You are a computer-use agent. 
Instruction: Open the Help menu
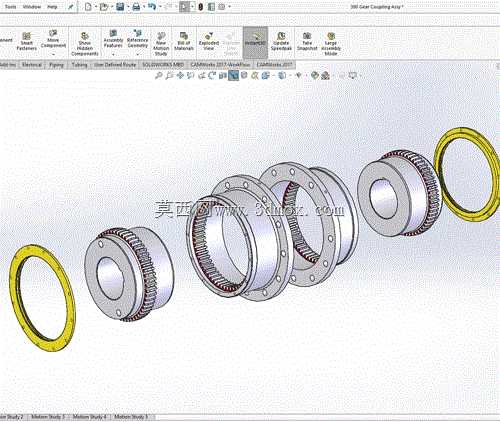pos(52,6)
